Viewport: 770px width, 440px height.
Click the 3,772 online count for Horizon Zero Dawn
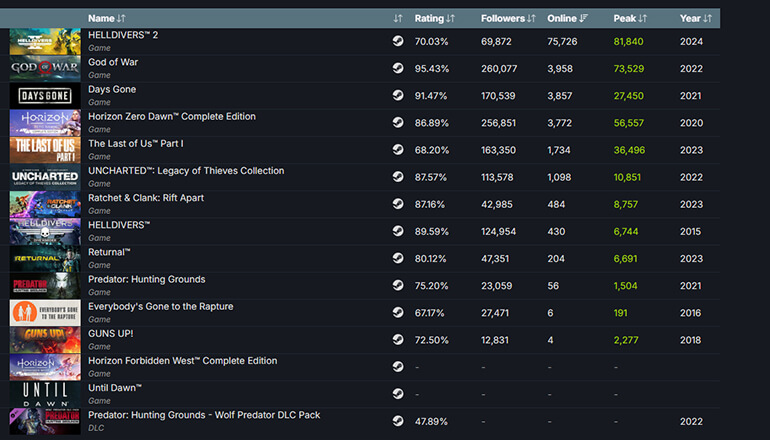[559, 123]
